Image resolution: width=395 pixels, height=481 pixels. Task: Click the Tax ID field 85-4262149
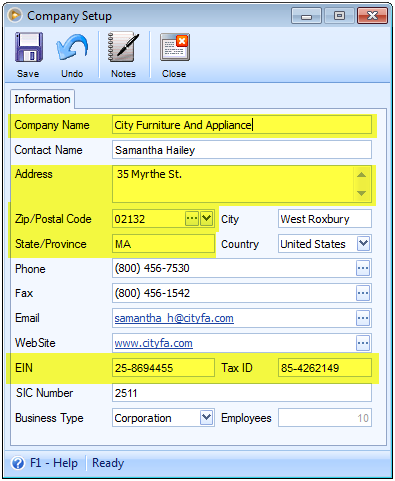click(x=325, y=368)
